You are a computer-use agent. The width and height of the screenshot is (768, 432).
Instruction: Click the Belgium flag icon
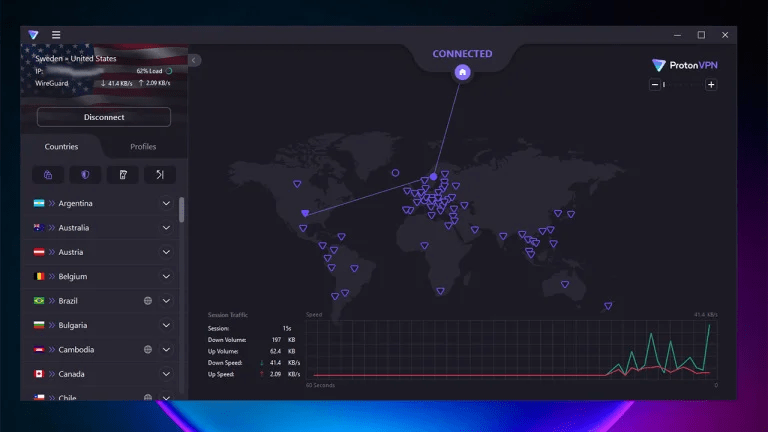tap(39, 276)
